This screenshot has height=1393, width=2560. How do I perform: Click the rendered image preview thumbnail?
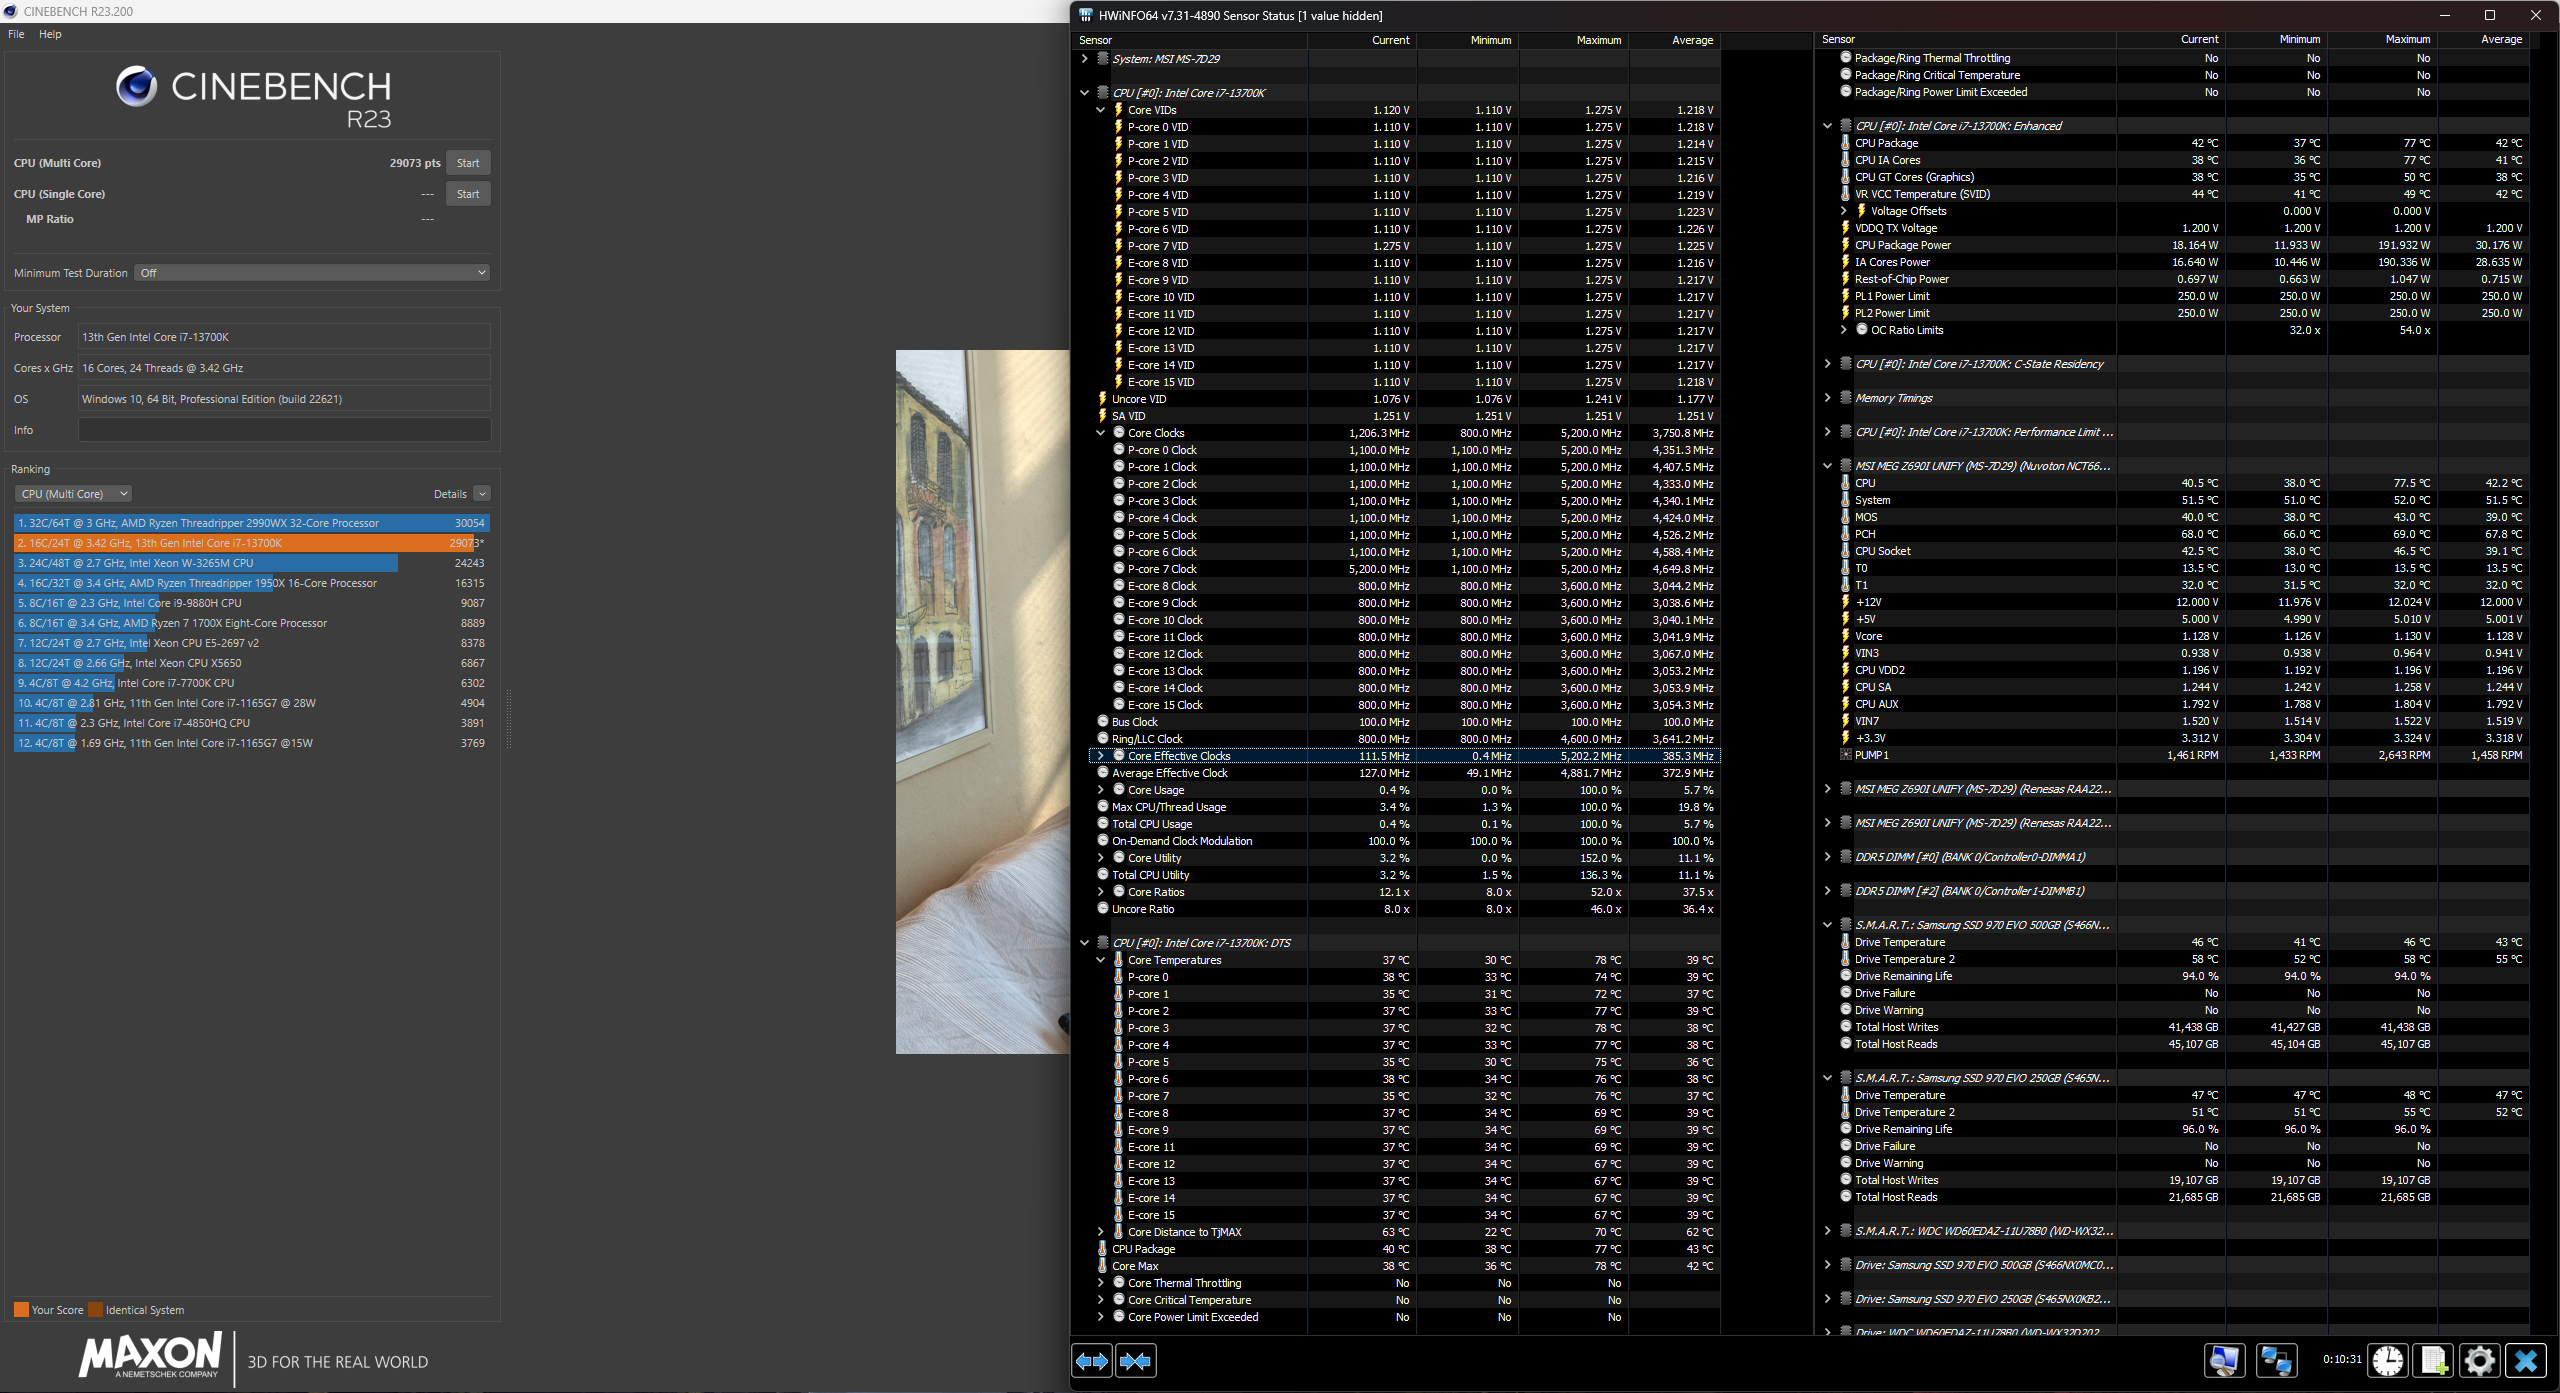982,701
